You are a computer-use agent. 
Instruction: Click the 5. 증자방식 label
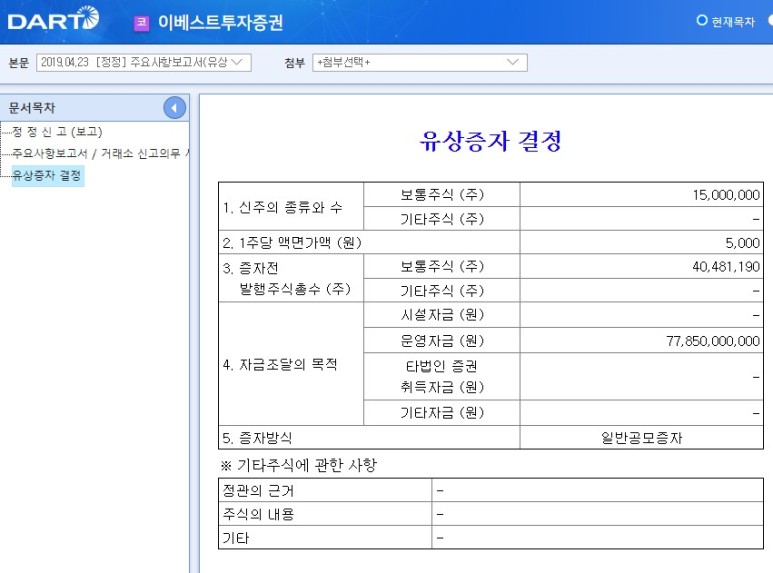(257, 438)
